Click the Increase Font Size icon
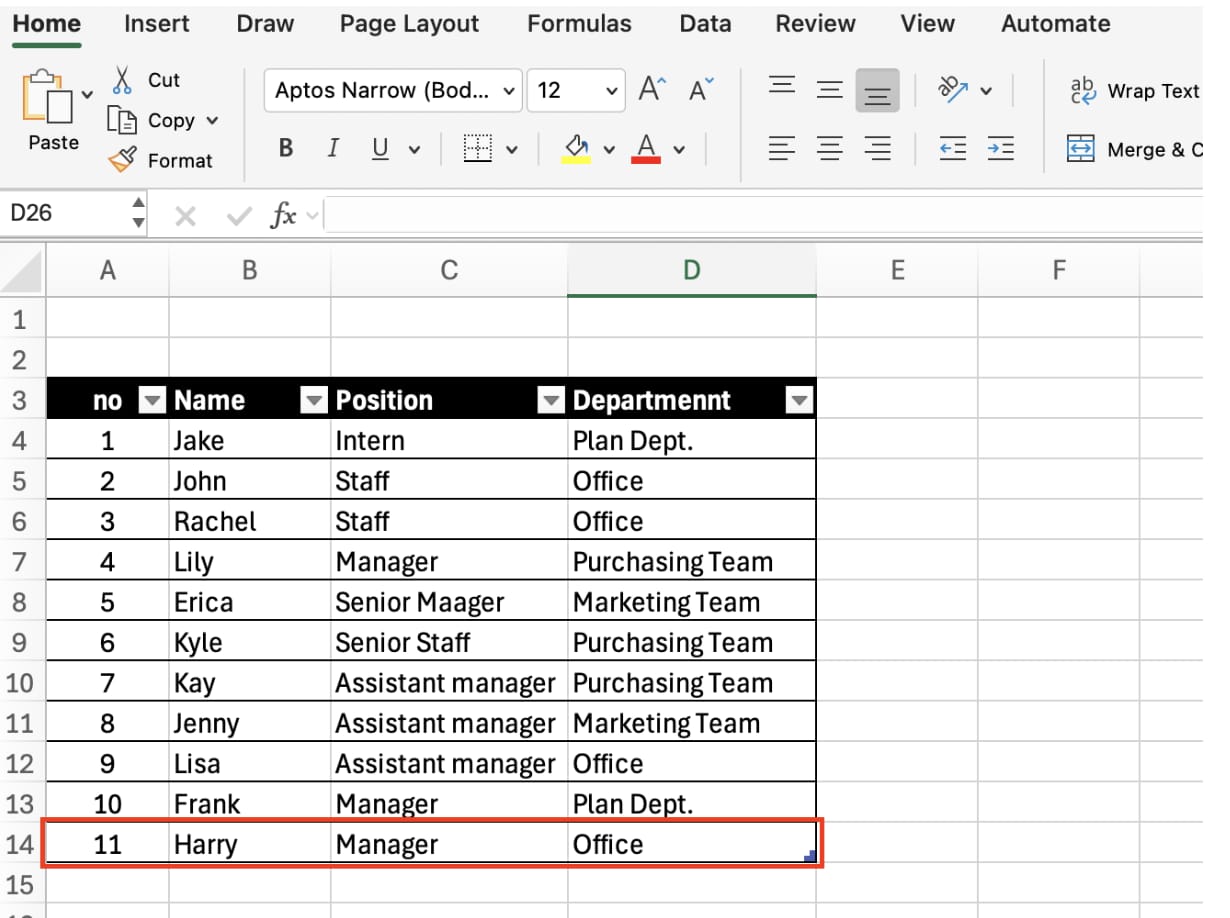This screenshot has width=1230, height=918. coord(652,90)
